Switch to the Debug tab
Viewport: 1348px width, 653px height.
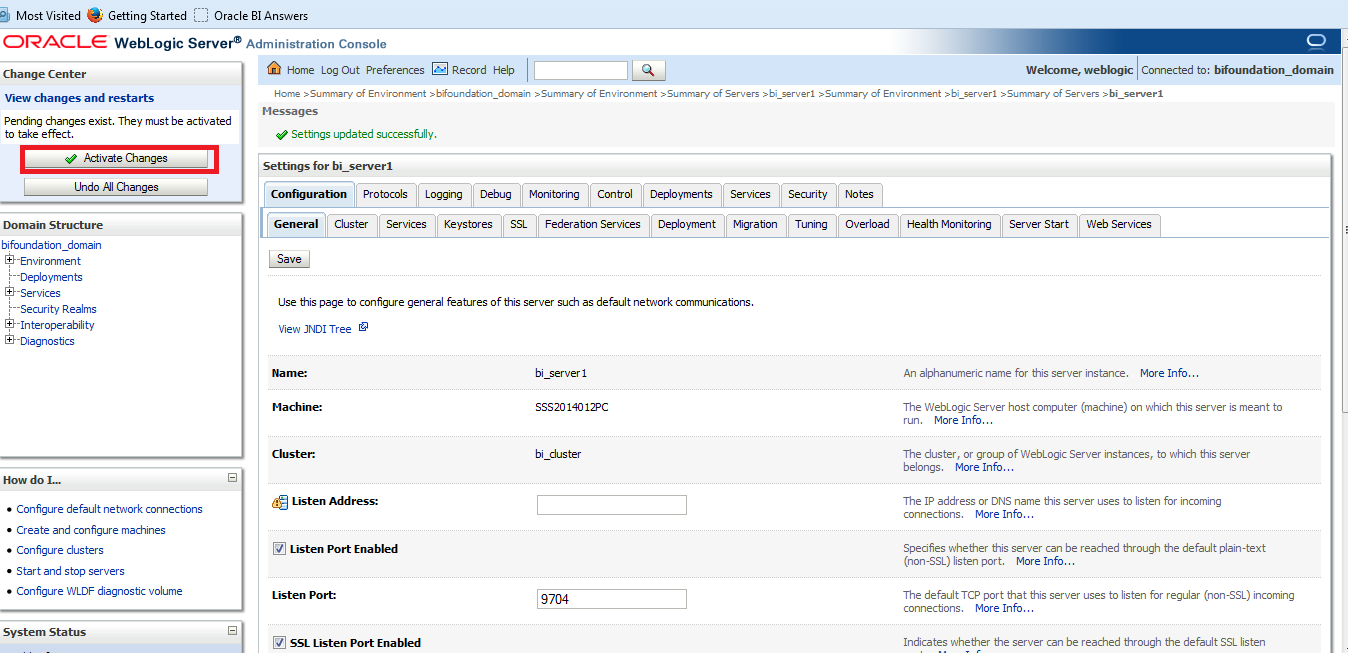click(x=495, y=194)
